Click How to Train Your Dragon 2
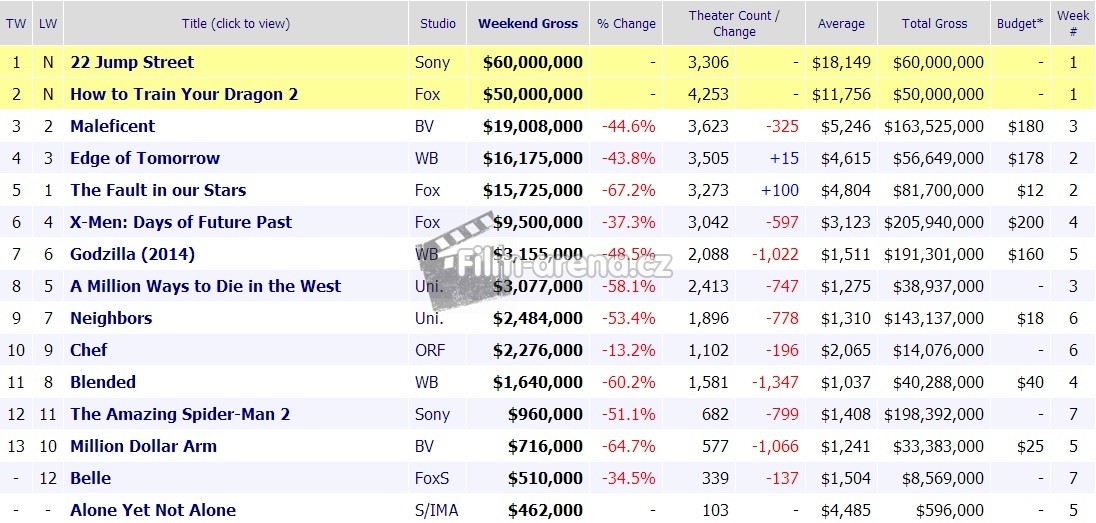The height and width of the screenshot is (523, 1096). point(184,94)
